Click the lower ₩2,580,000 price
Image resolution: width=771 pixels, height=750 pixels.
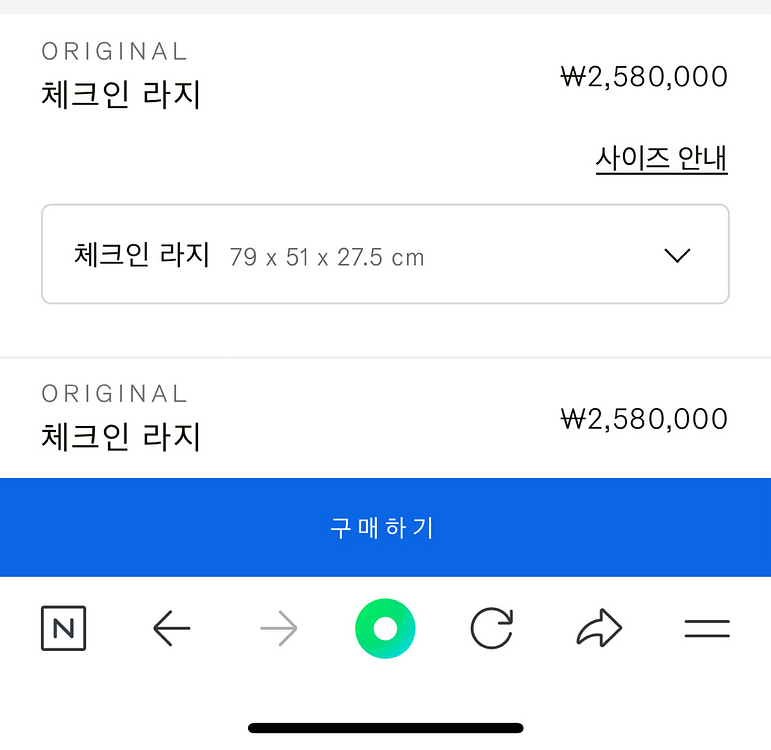644,419
